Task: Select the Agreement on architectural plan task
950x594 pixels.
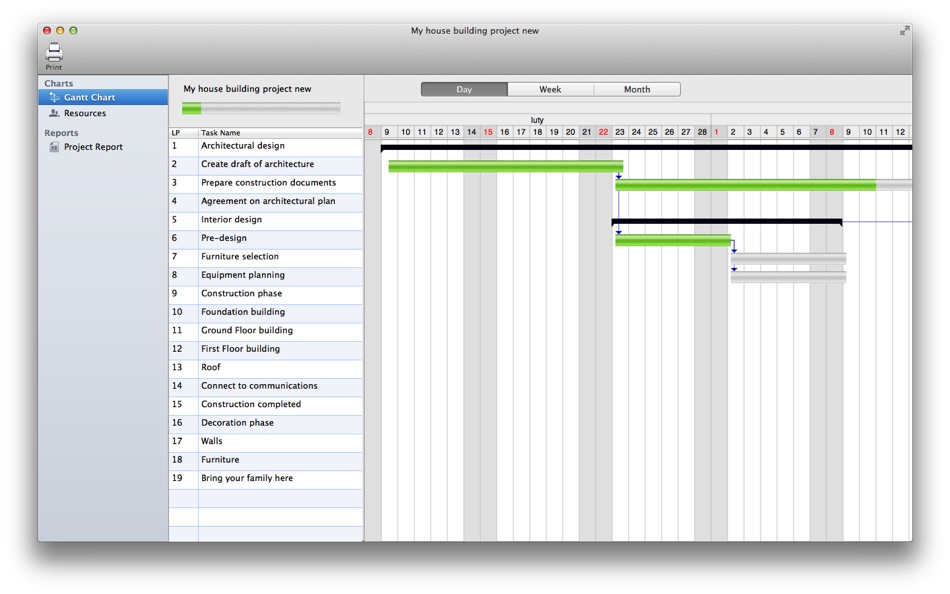Action: 266,201
